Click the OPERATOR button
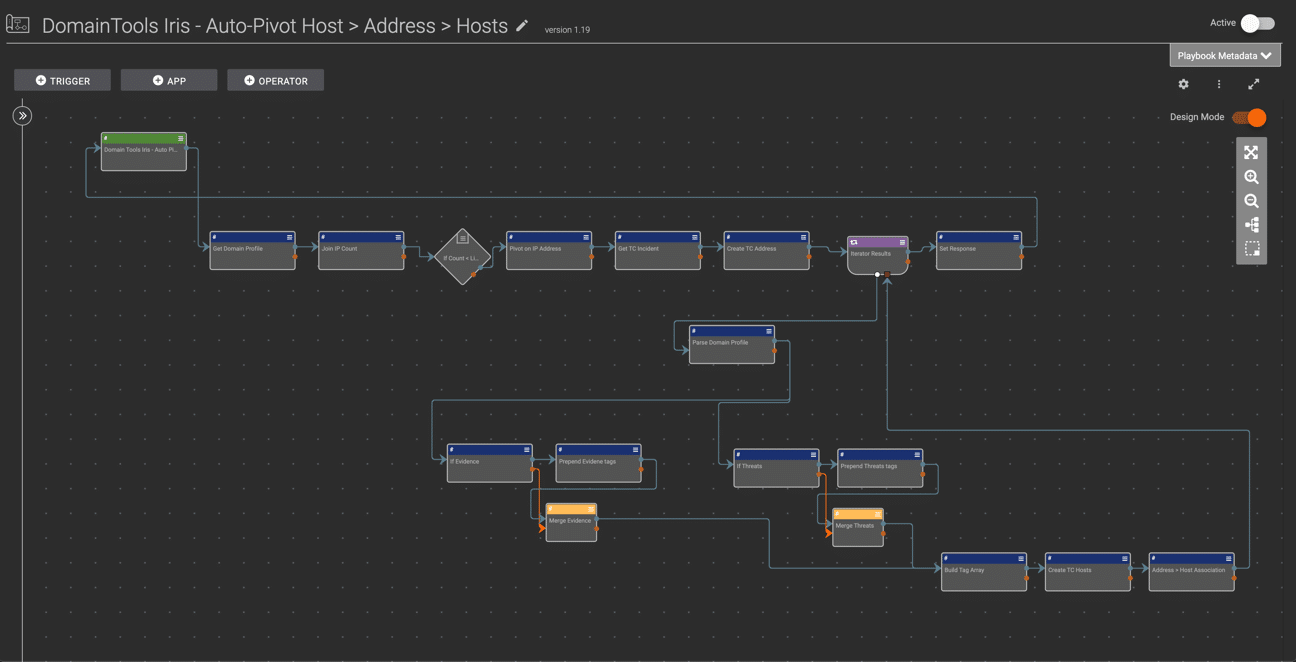The width and height of the screenshot is (1296, 662). point(275,80)
